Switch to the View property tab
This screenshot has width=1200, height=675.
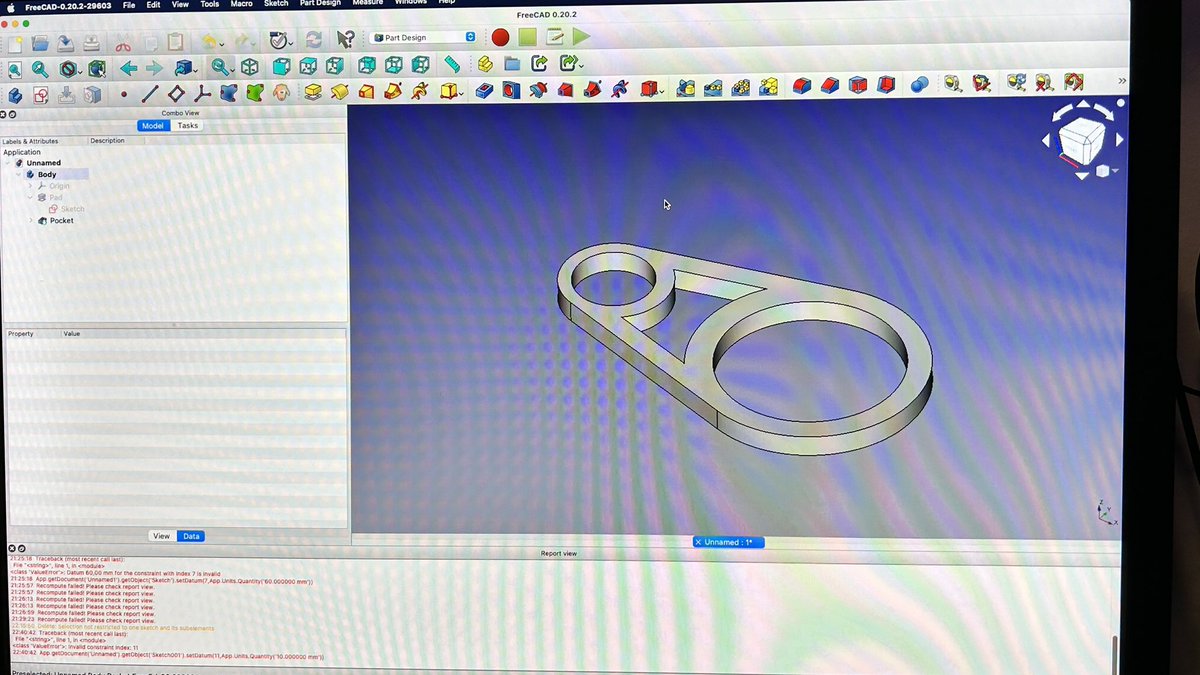(x=161, y=536)
